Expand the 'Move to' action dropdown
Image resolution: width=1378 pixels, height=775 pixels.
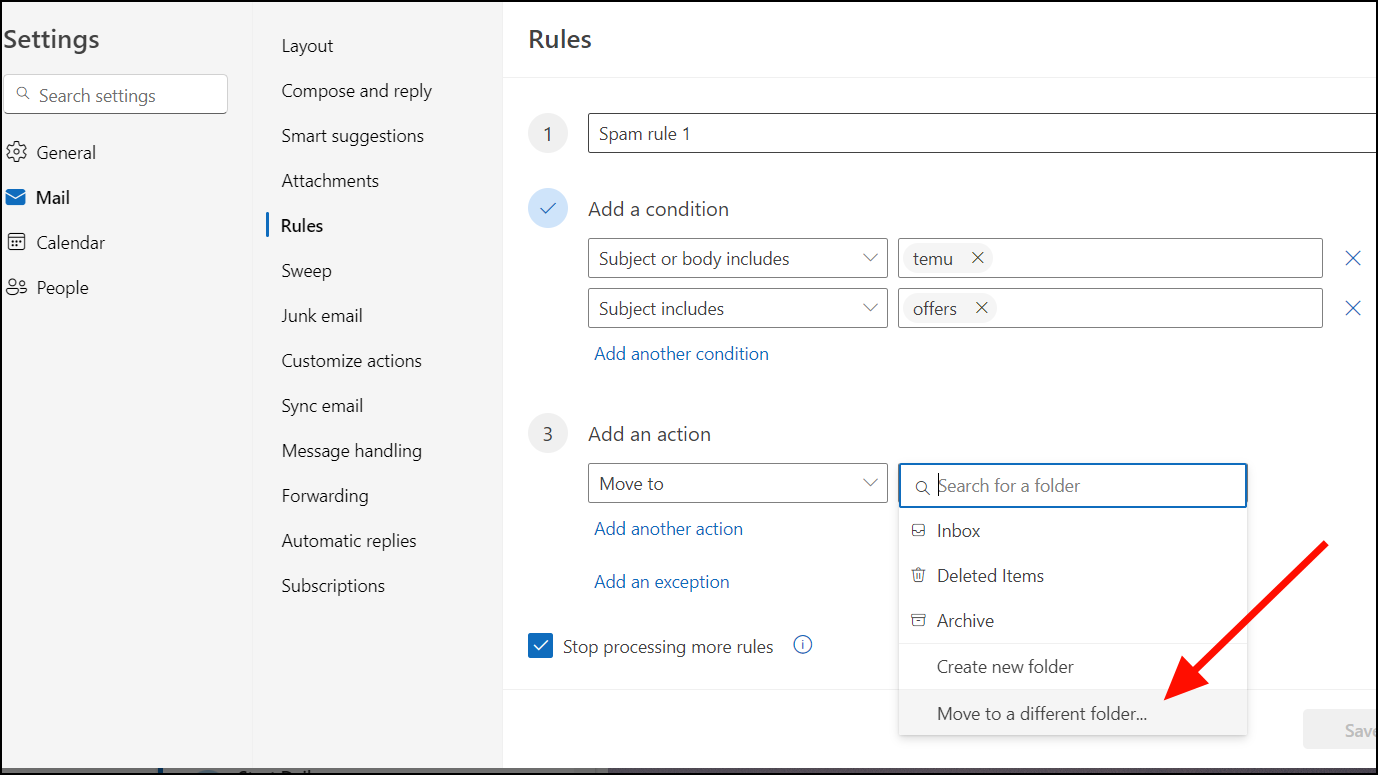point(738,484)
